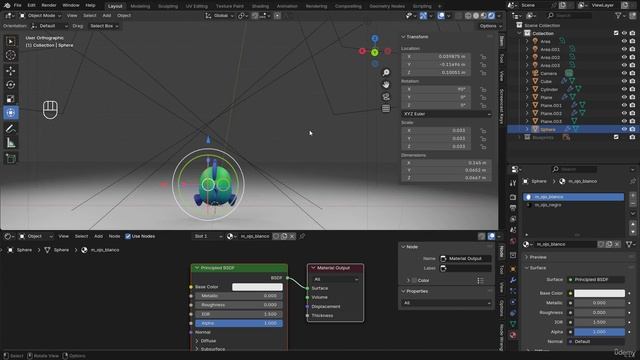This screenshot has width=640, height=360.
Task: Switch to the UV Editing workspace tab
Action: [x=197, y=6]
